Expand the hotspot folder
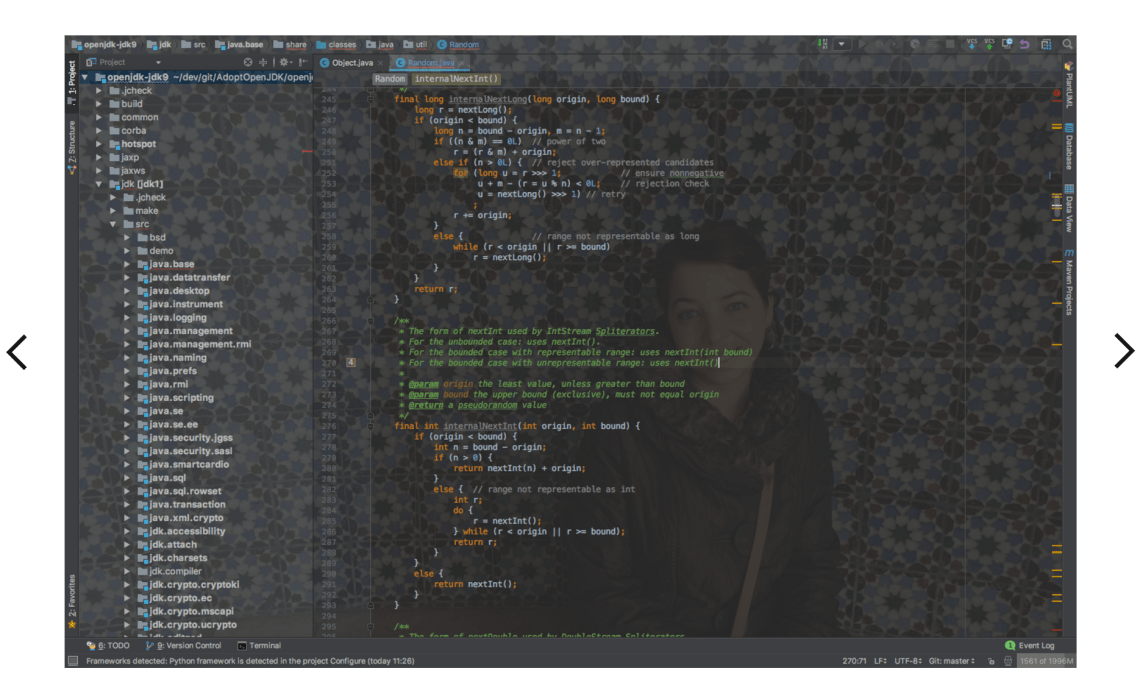1140x685 pixels. click(x=100, y=144)
